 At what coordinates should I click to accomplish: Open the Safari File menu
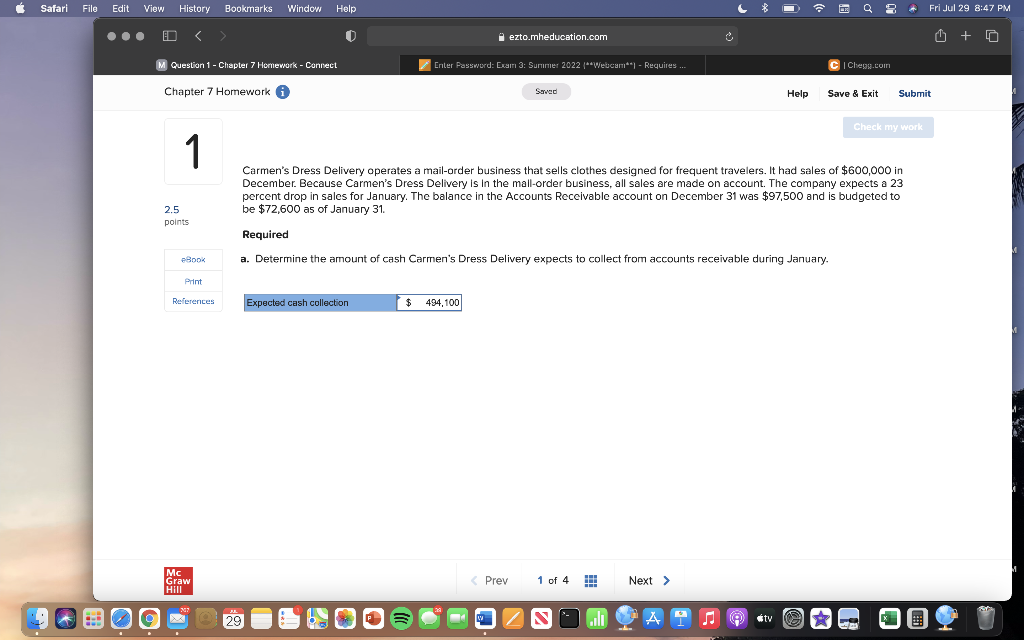click(89, 8)
